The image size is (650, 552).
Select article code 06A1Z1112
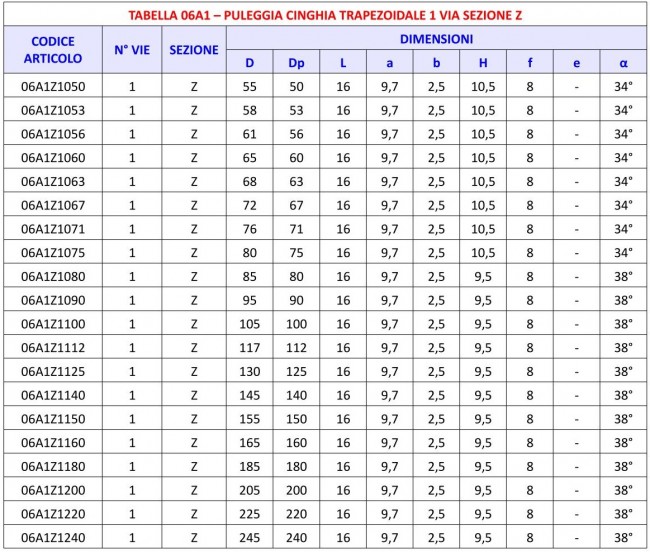pos(53,348)
